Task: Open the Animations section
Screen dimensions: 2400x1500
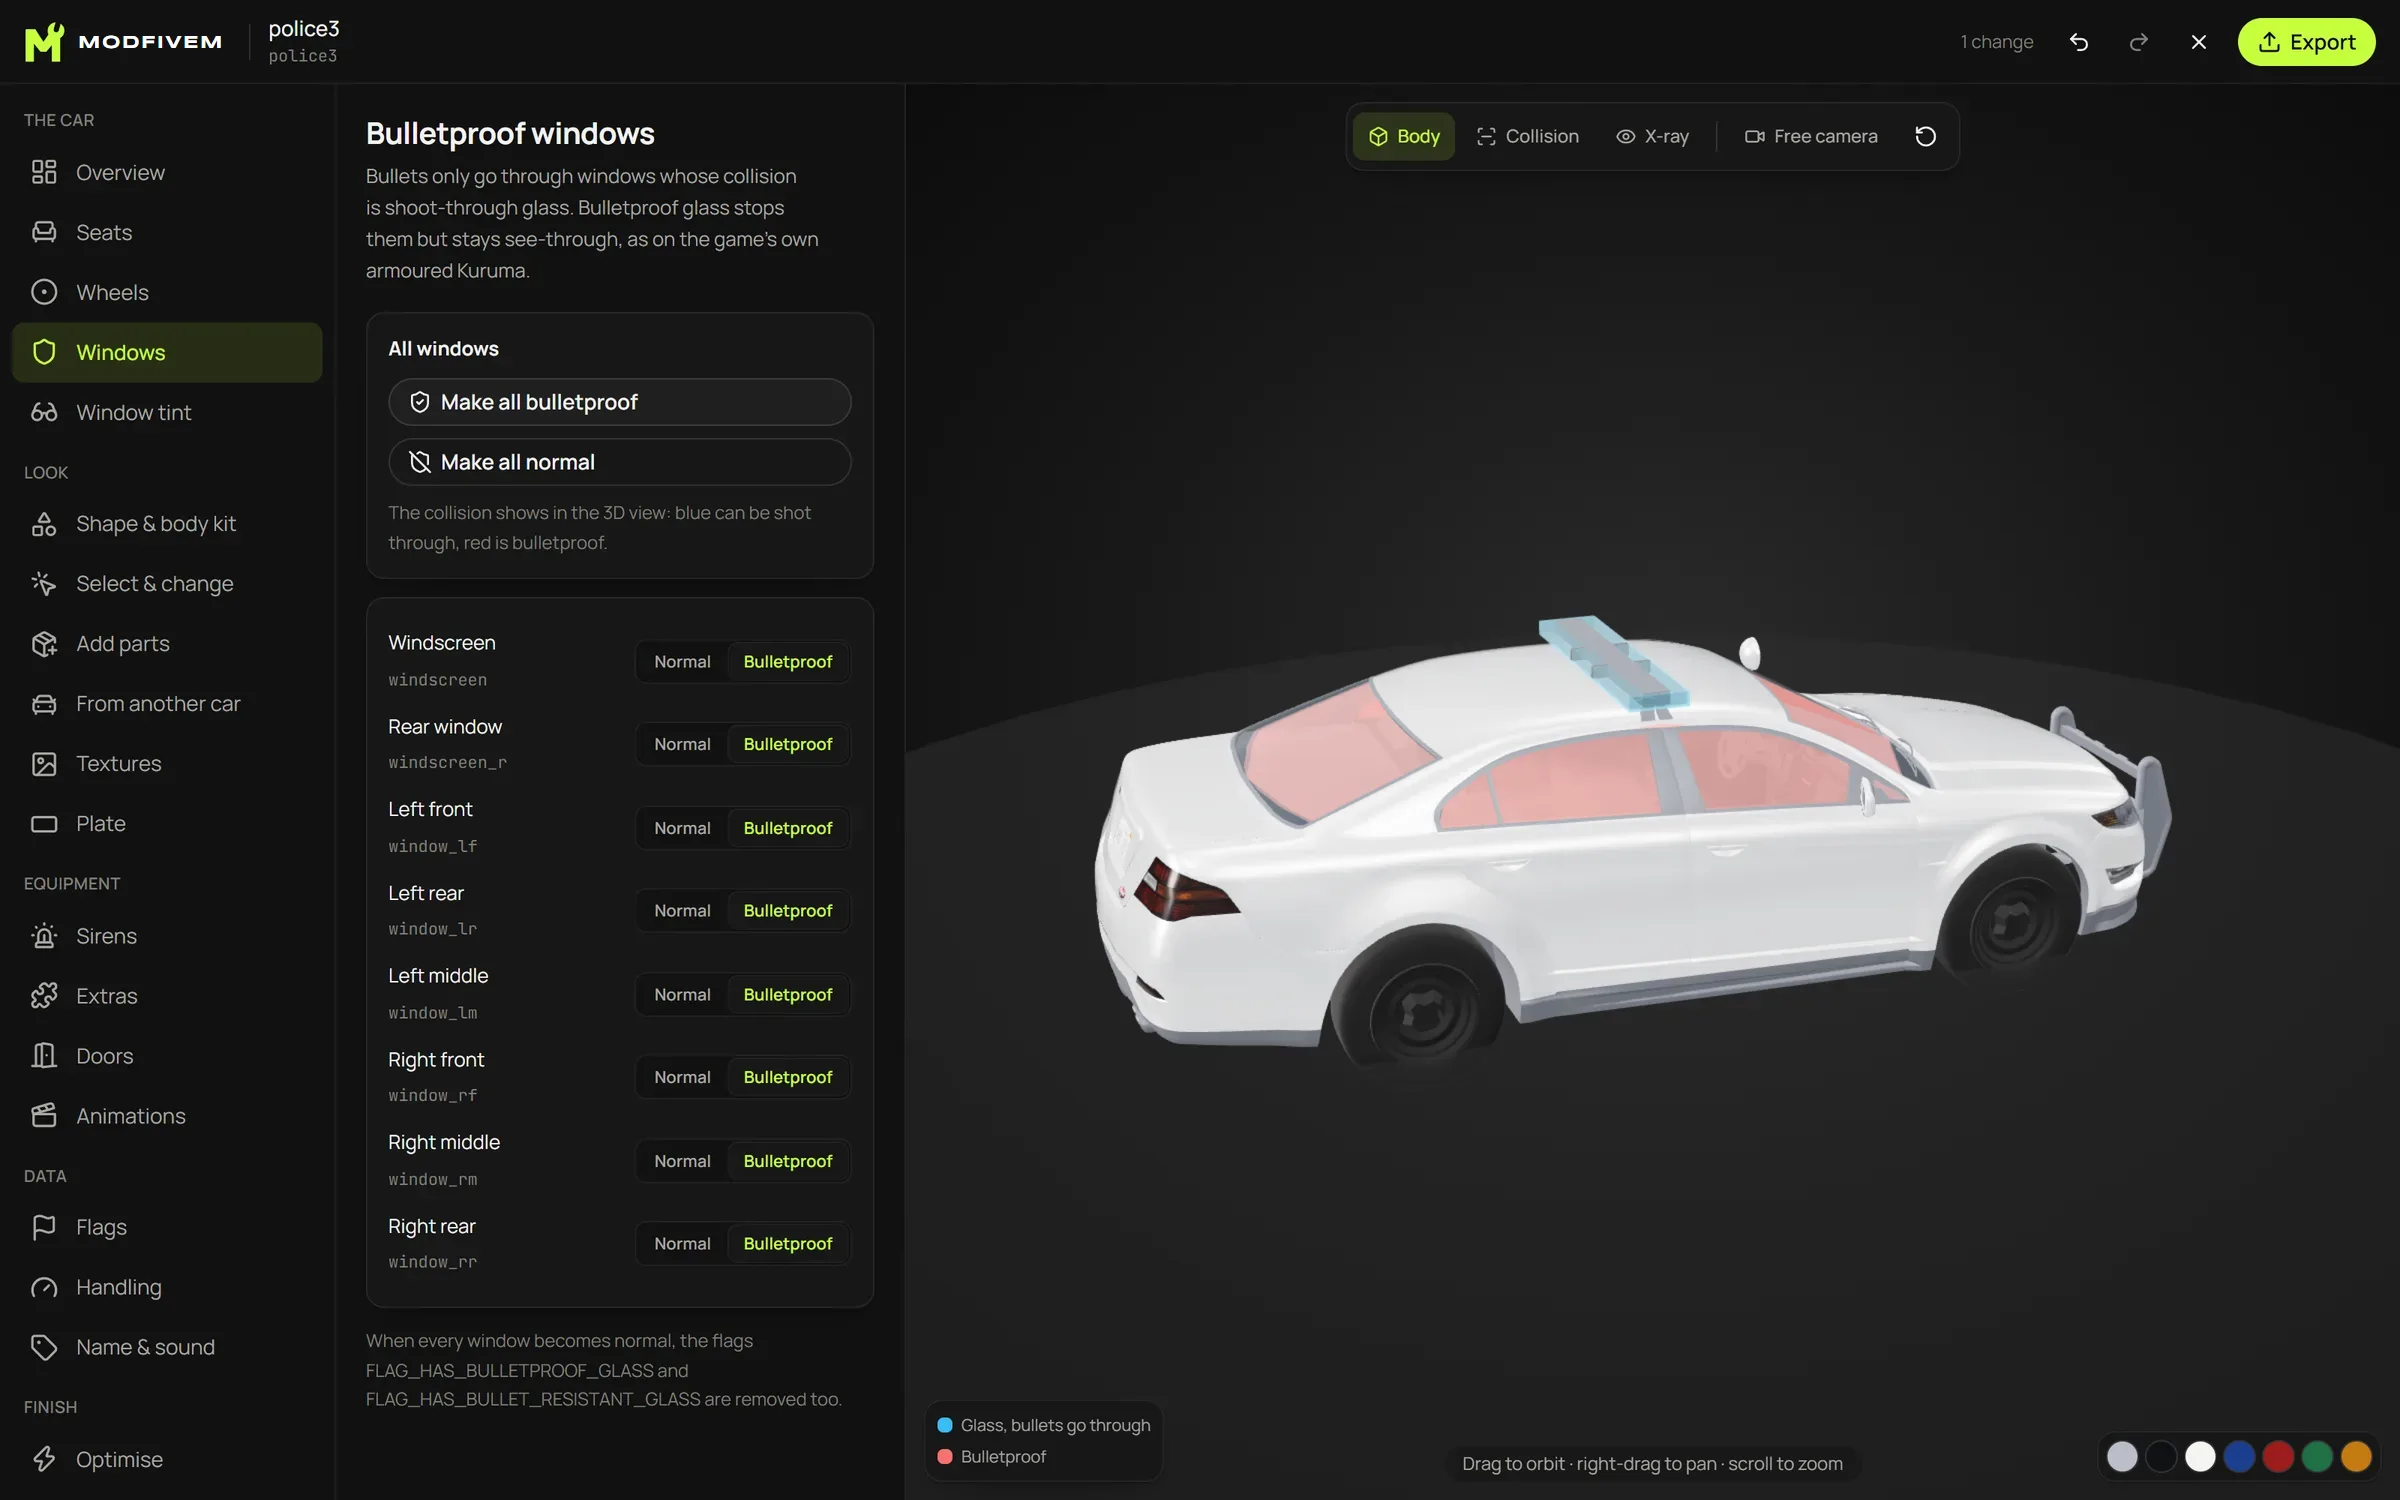Action: (x=167, y=1116)
